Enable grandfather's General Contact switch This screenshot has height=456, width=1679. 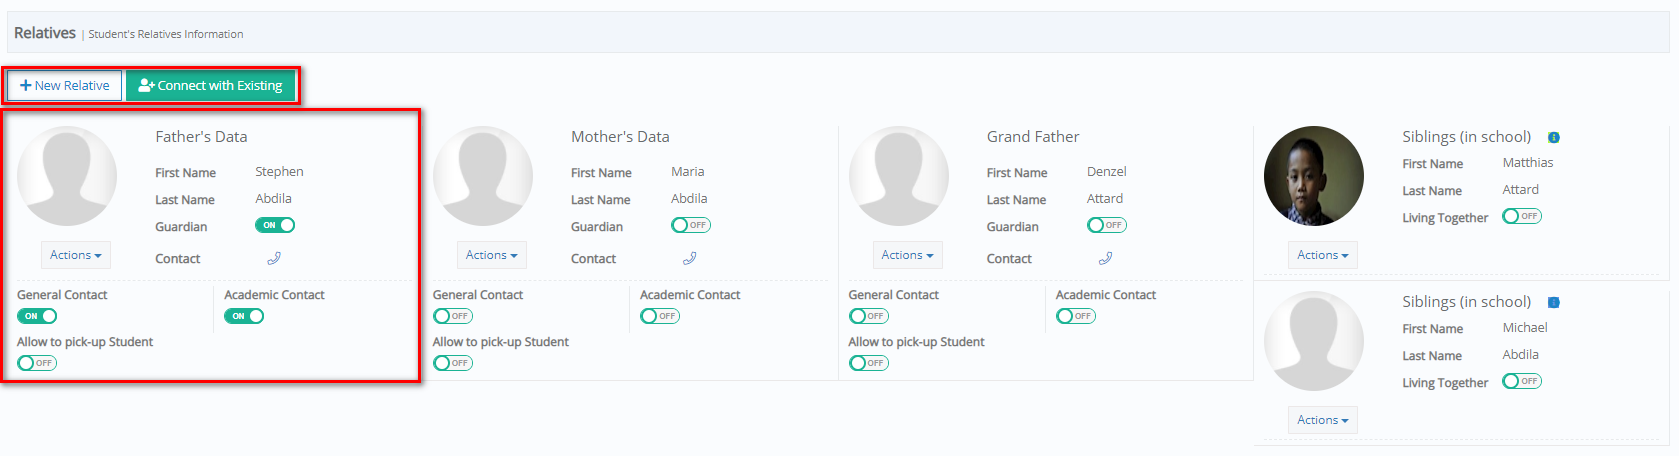pos(869,316)
